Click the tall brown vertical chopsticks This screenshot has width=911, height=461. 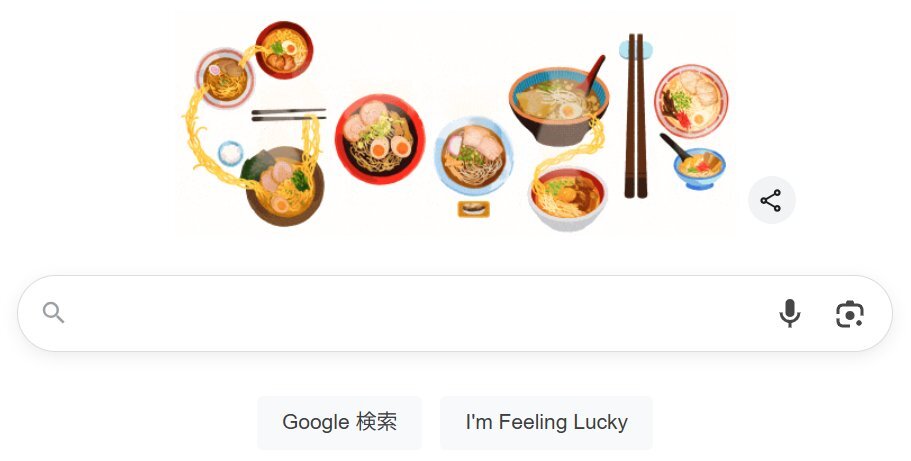(635, 116)
